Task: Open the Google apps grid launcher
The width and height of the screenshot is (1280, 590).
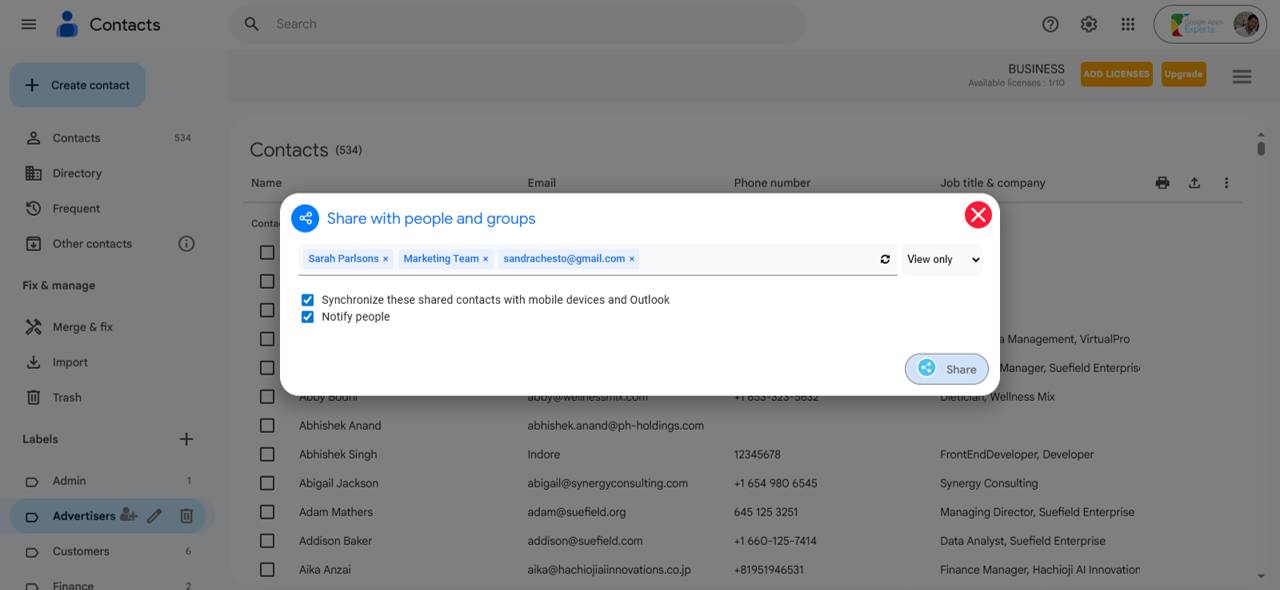Action: point(1128,24)
